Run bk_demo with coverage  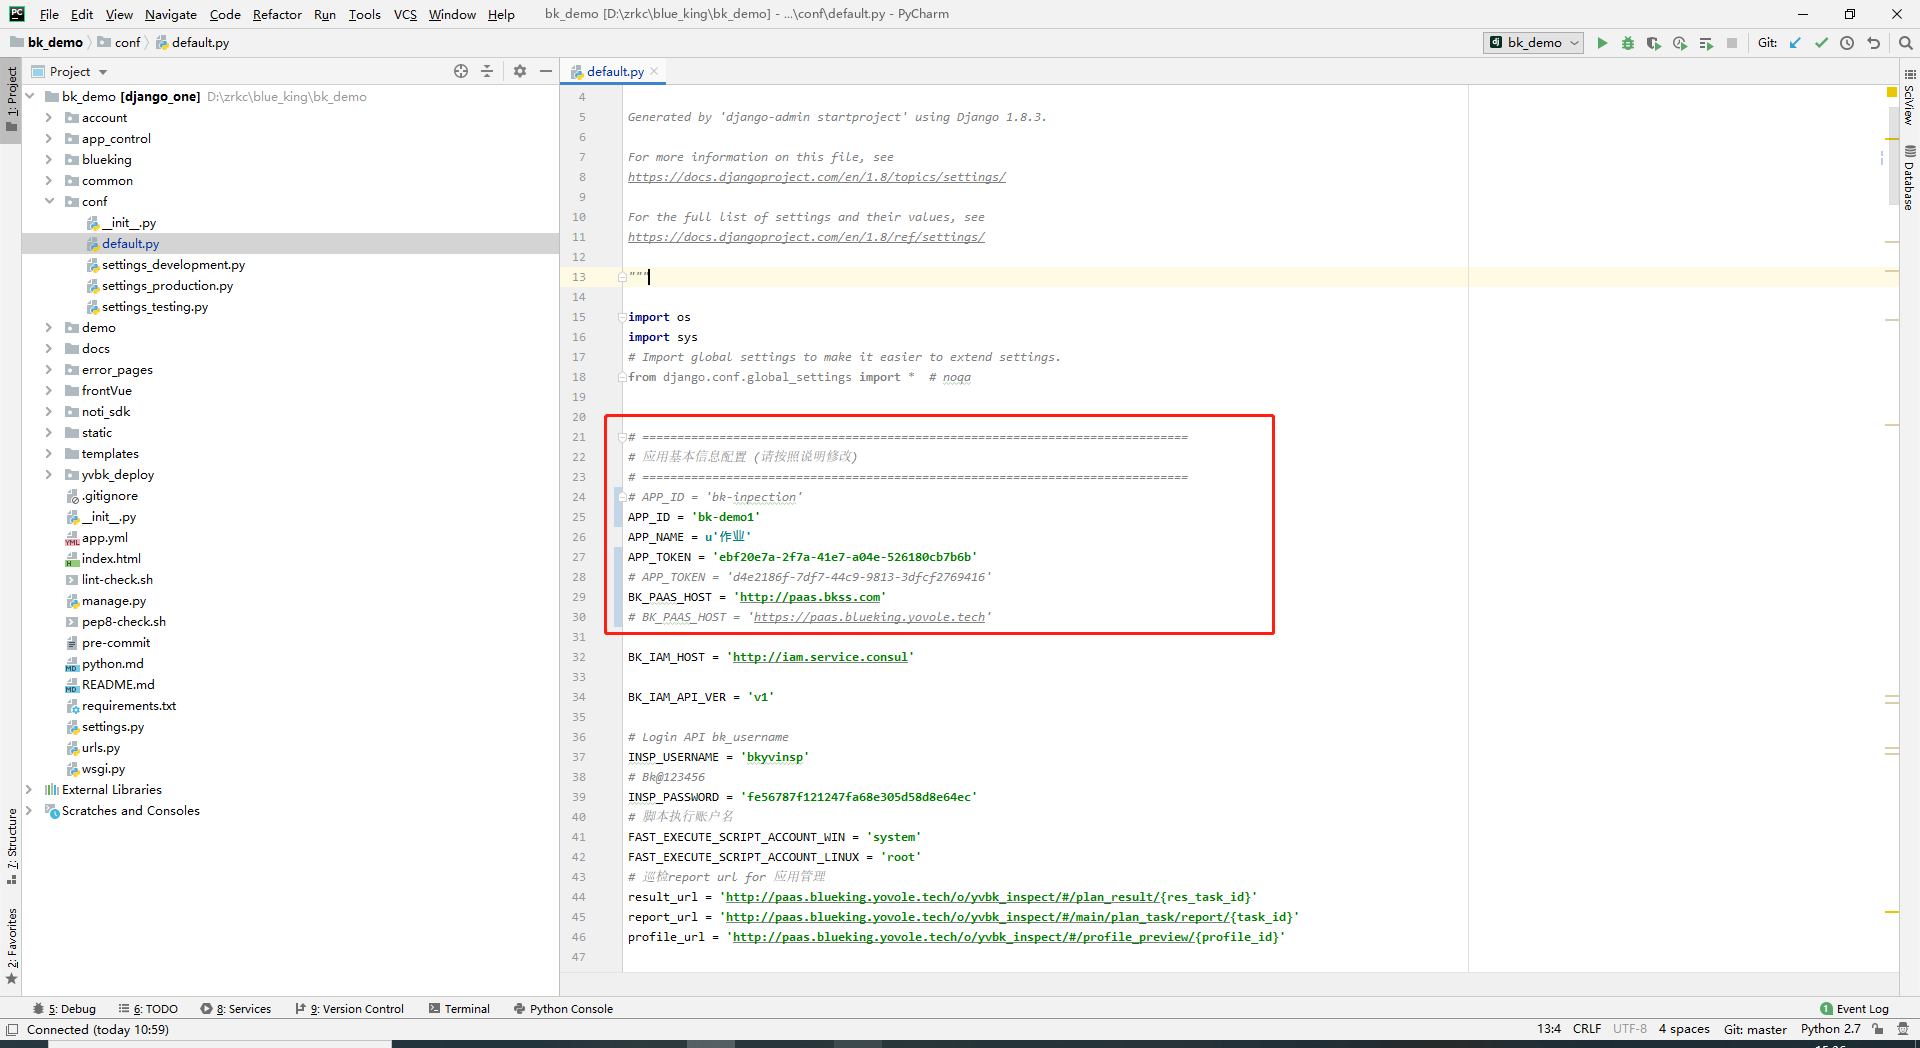pos(1654,43)
